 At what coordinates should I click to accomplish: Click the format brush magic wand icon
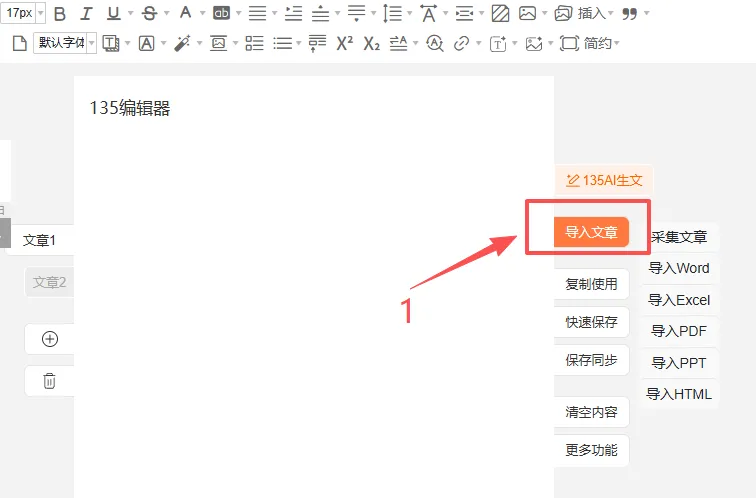[182, 43]
